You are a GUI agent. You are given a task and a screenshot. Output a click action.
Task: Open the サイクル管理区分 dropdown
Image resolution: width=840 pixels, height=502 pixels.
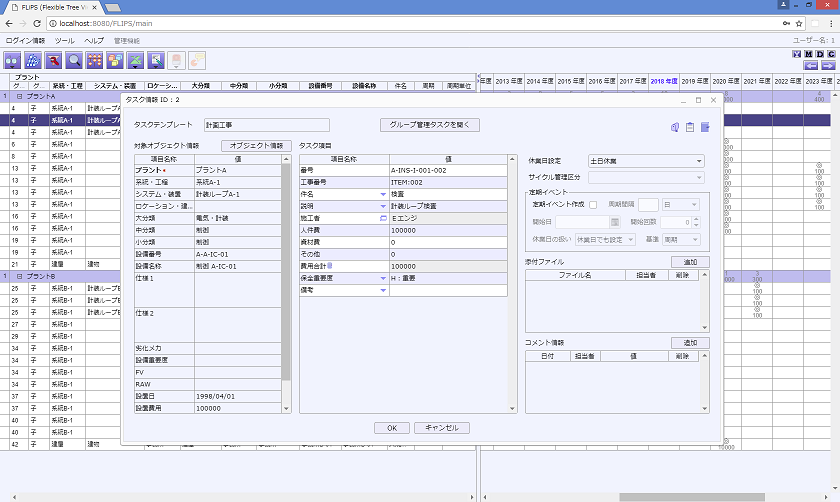[646, 177]
